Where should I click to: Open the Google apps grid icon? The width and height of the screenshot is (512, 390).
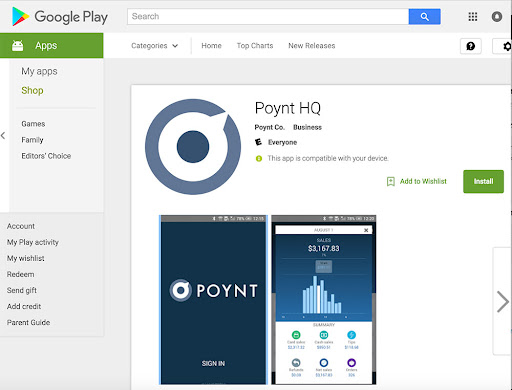[473, 17]
